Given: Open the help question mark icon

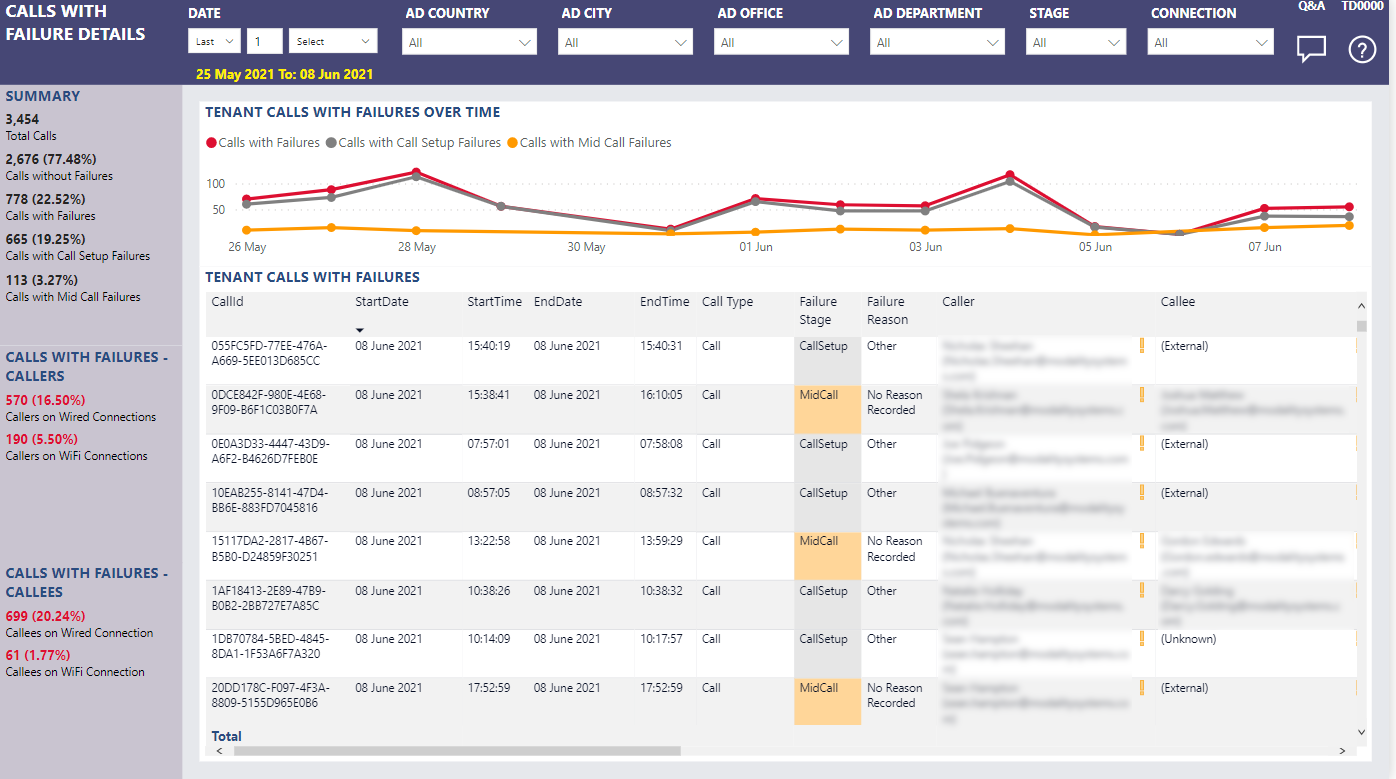Looking at the screenshot, I should pyautogui.click(x=1363, y=49).
